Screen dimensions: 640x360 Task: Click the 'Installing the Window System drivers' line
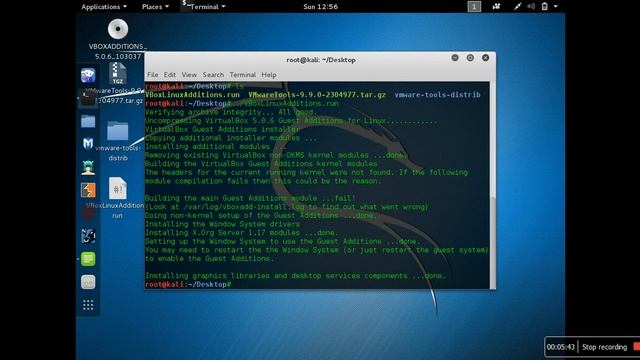[x=222, y=224]
